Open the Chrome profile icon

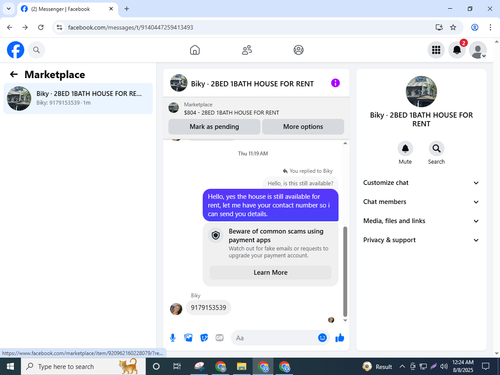(x=475, y=27)
